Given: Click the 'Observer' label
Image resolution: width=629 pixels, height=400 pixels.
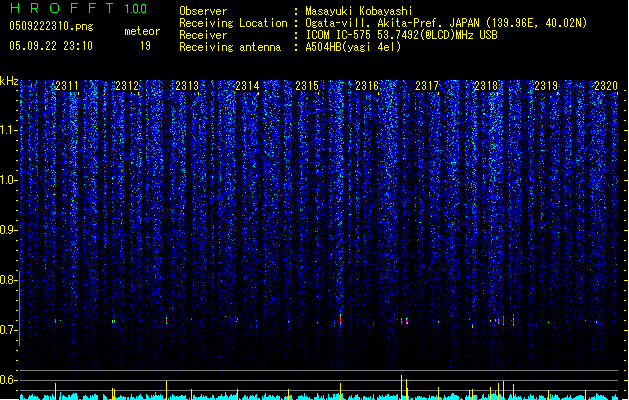Looking at the screenshot, I should pyautogui.click(x=203, y=11).
